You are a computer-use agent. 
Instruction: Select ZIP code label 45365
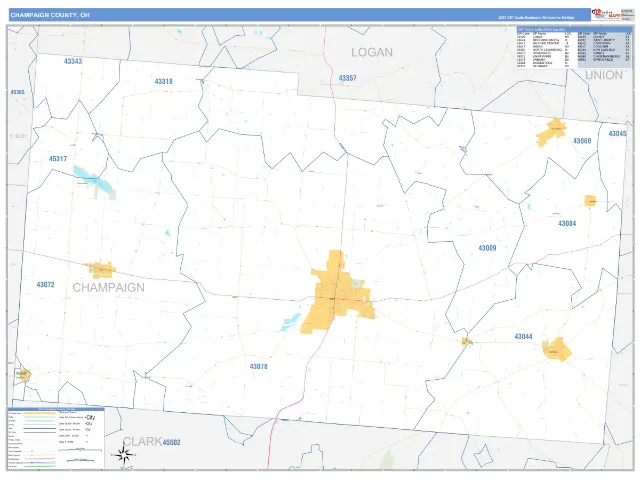click(x=17, y=92)
